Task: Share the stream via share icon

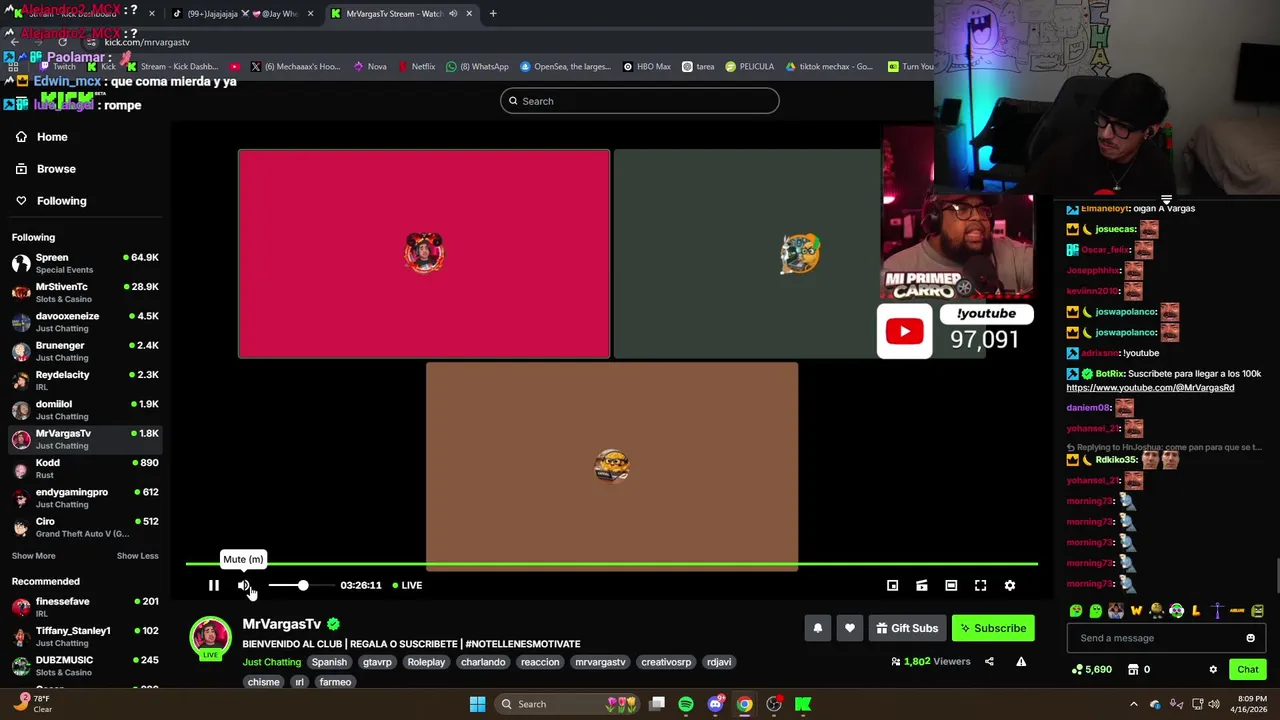Action: point(989,661)
